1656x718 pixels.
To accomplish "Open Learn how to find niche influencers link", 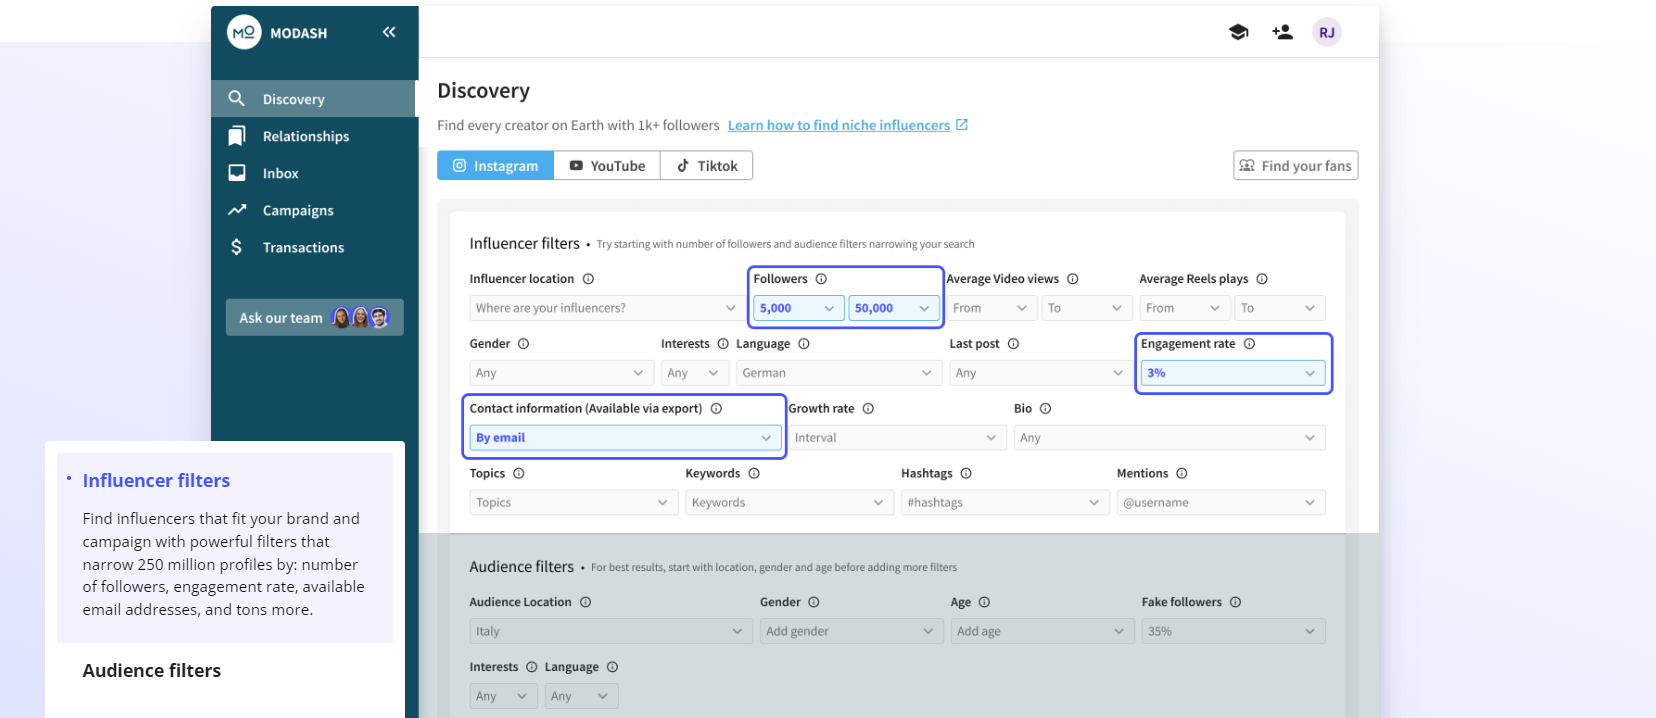I will (x=838, y=125).
